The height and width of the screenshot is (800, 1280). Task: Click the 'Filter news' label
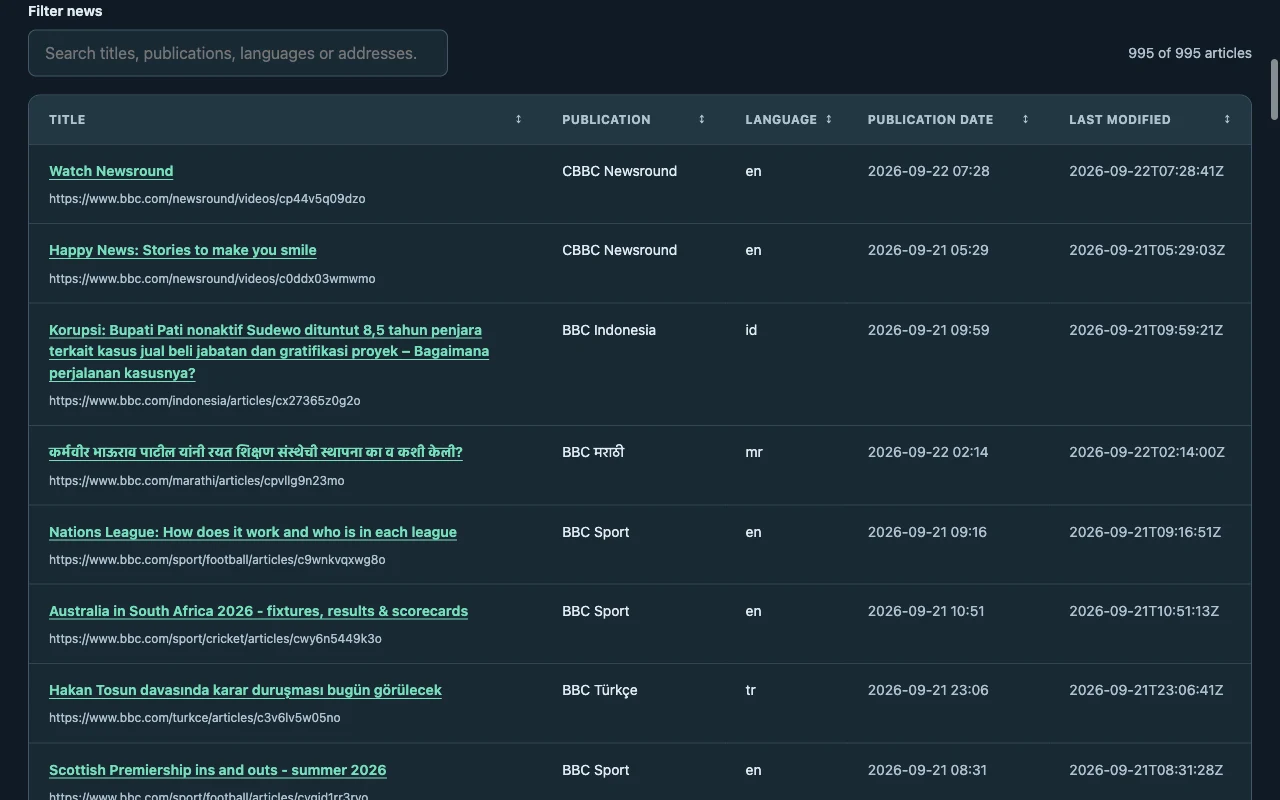[65, 11]
